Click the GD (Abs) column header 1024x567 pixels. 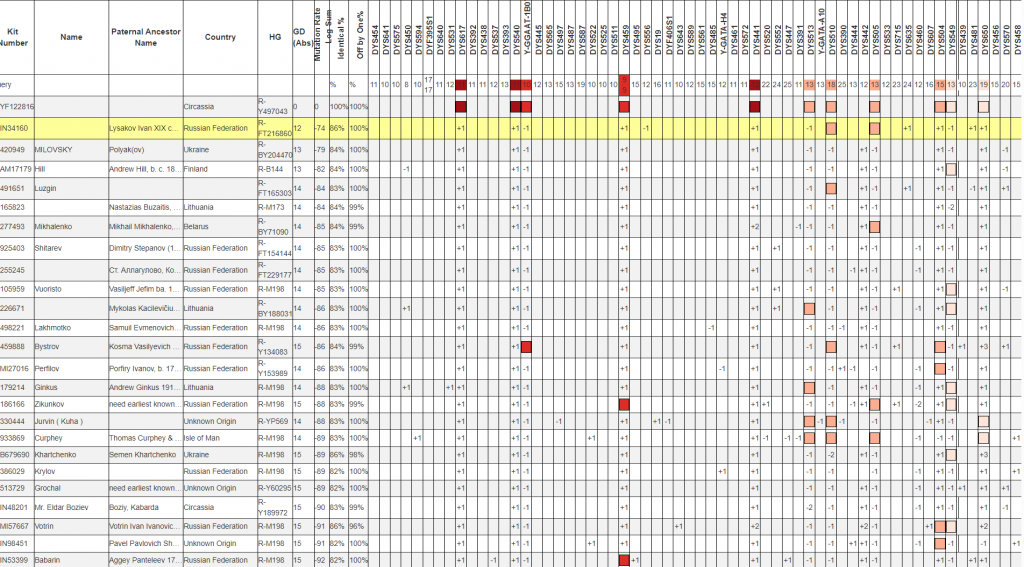tap(301, 37)
